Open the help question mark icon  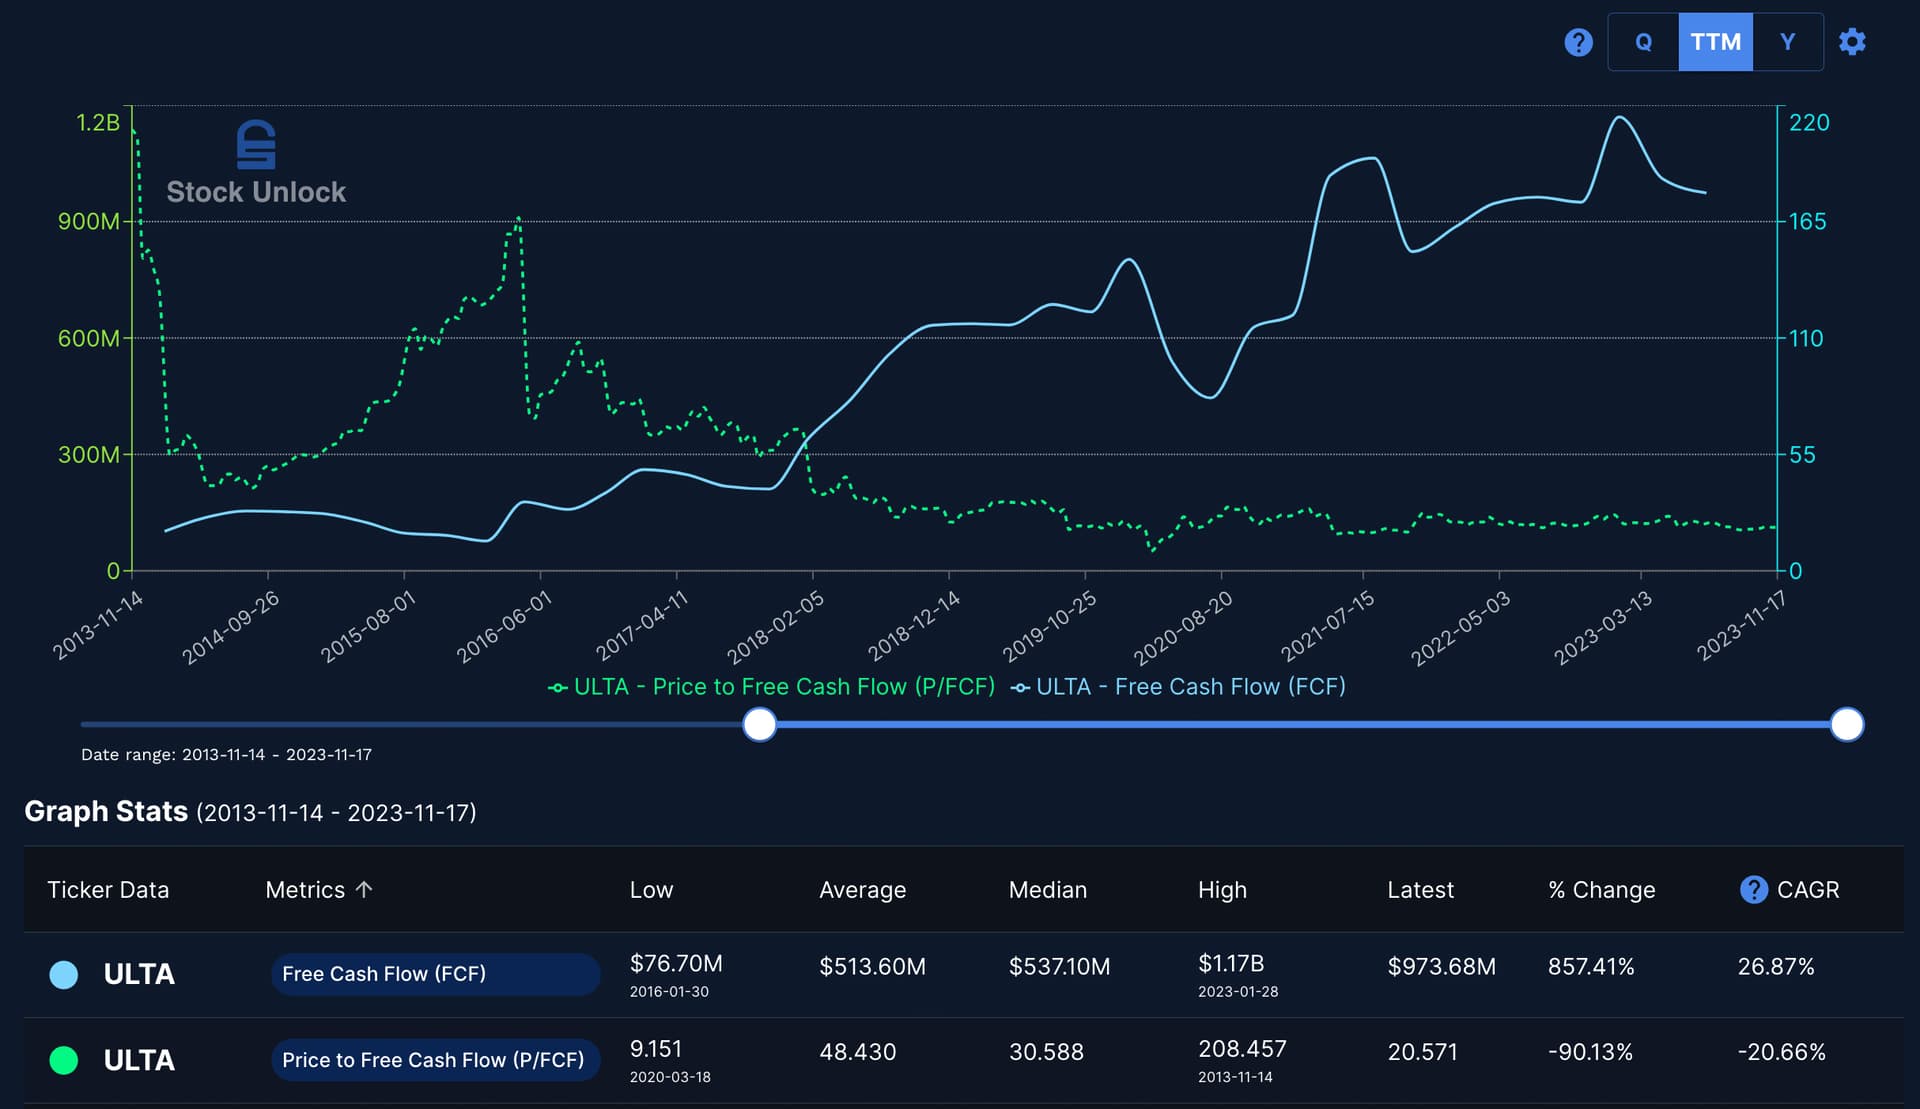coord(1578,42)
